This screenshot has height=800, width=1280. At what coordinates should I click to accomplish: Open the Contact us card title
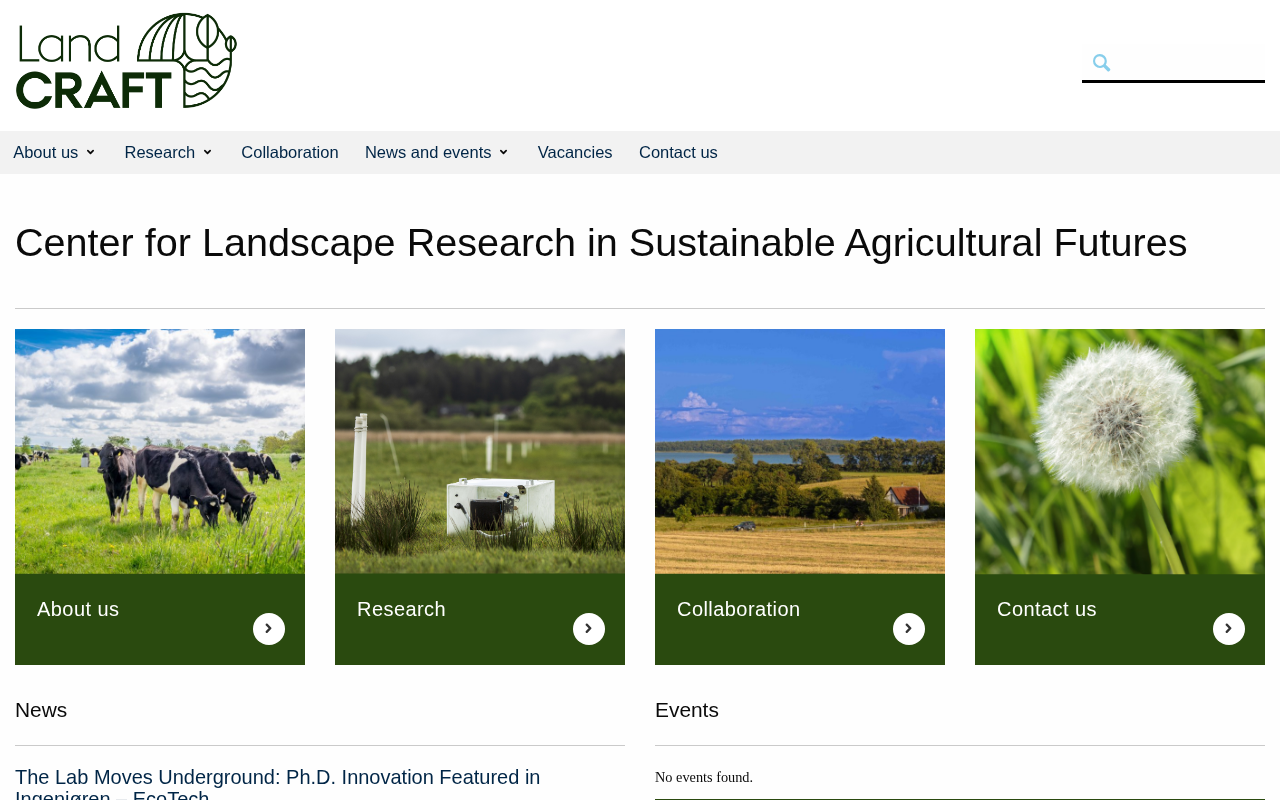point(1047,609)
